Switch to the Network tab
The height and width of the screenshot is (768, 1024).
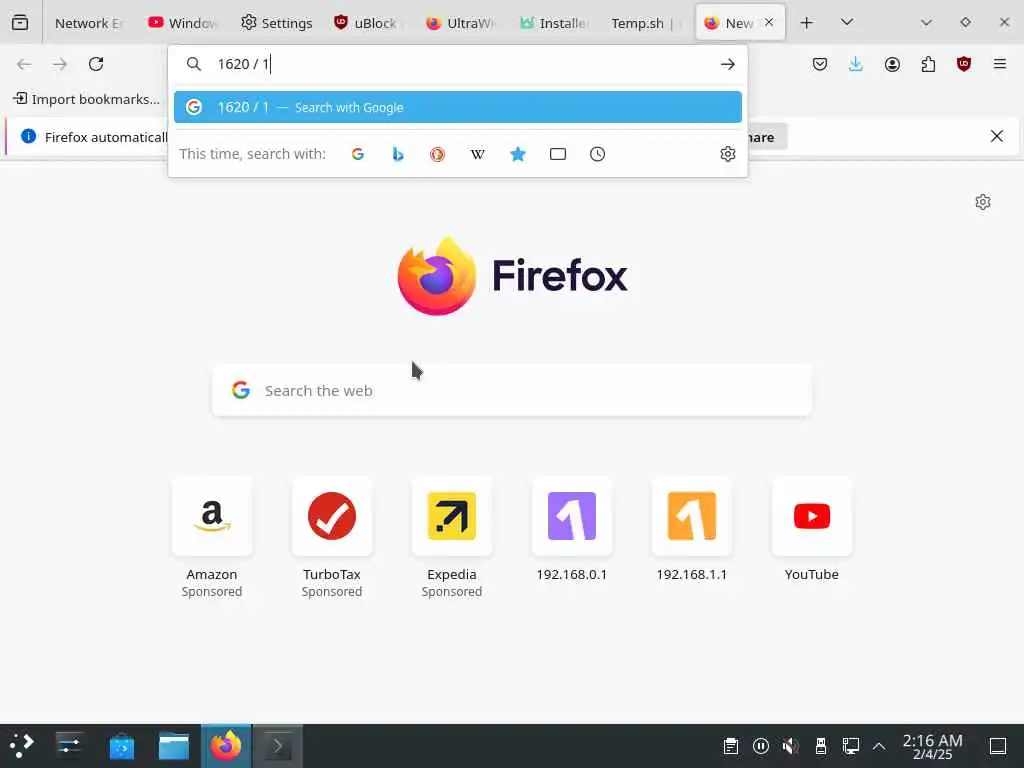click(88, 23)
